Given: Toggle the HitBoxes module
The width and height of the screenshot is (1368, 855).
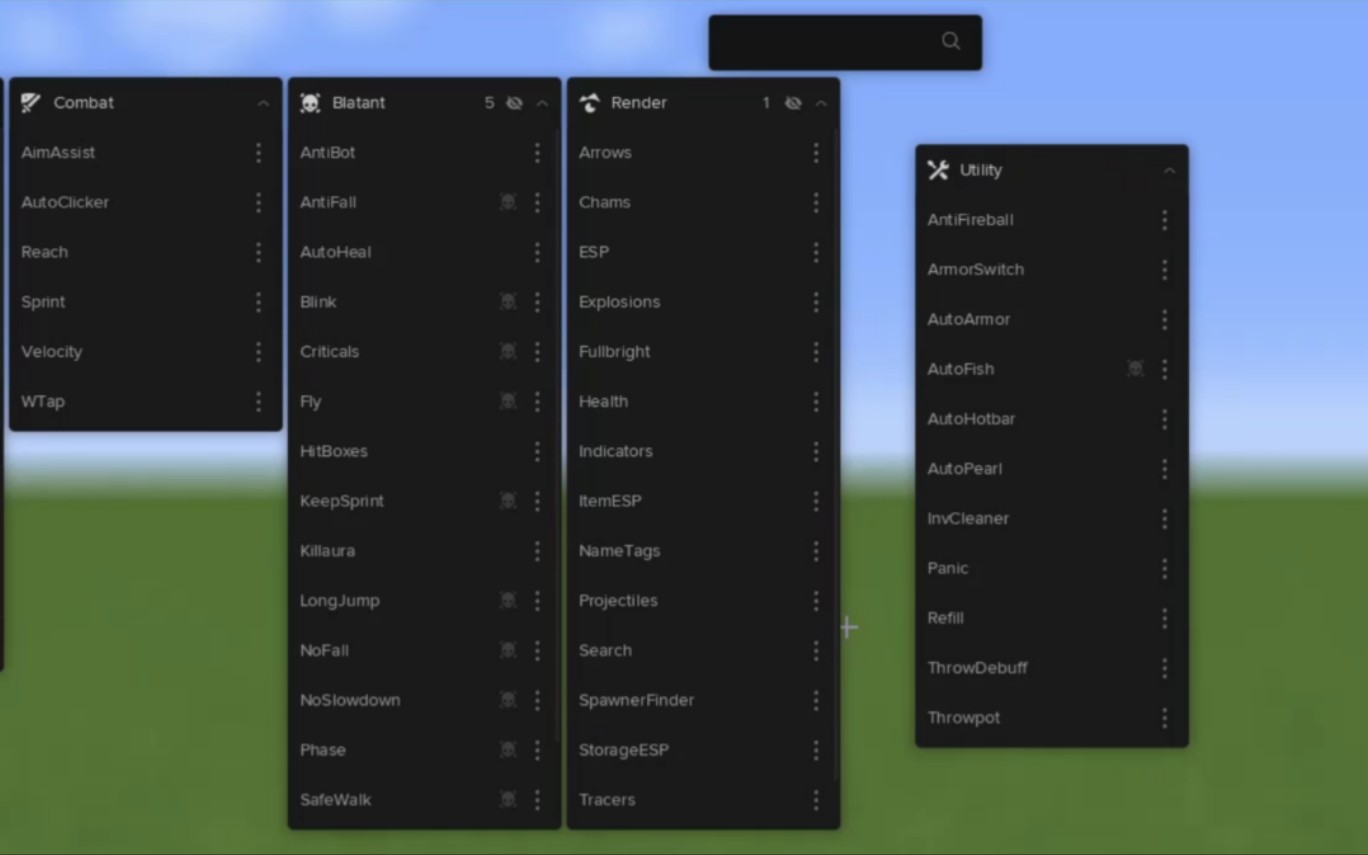Looking at the screenshot, I should coord(422,451).
